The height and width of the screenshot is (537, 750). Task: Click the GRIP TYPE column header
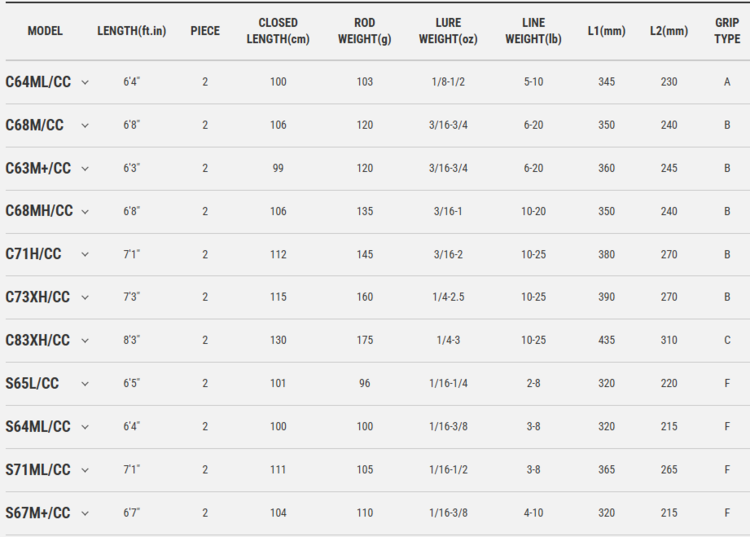point(728,31)
